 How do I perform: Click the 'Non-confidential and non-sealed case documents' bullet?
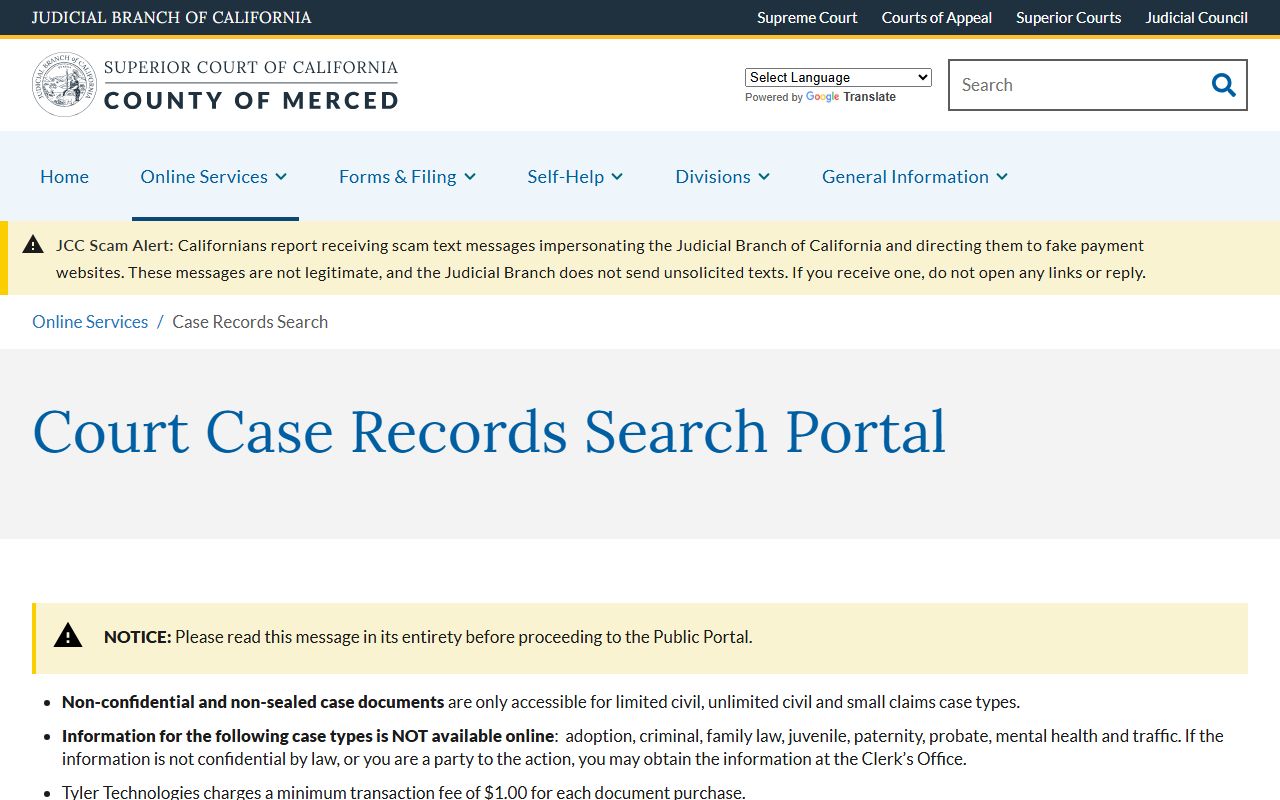point(541,702)
